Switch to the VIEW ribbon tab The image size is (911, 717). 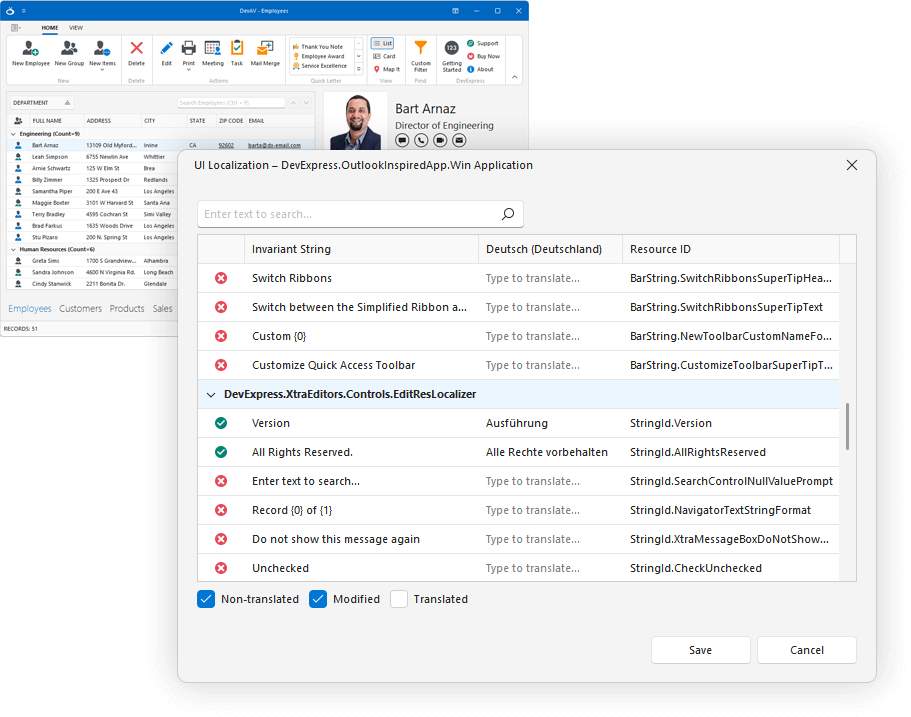click(x=76, y=27)
